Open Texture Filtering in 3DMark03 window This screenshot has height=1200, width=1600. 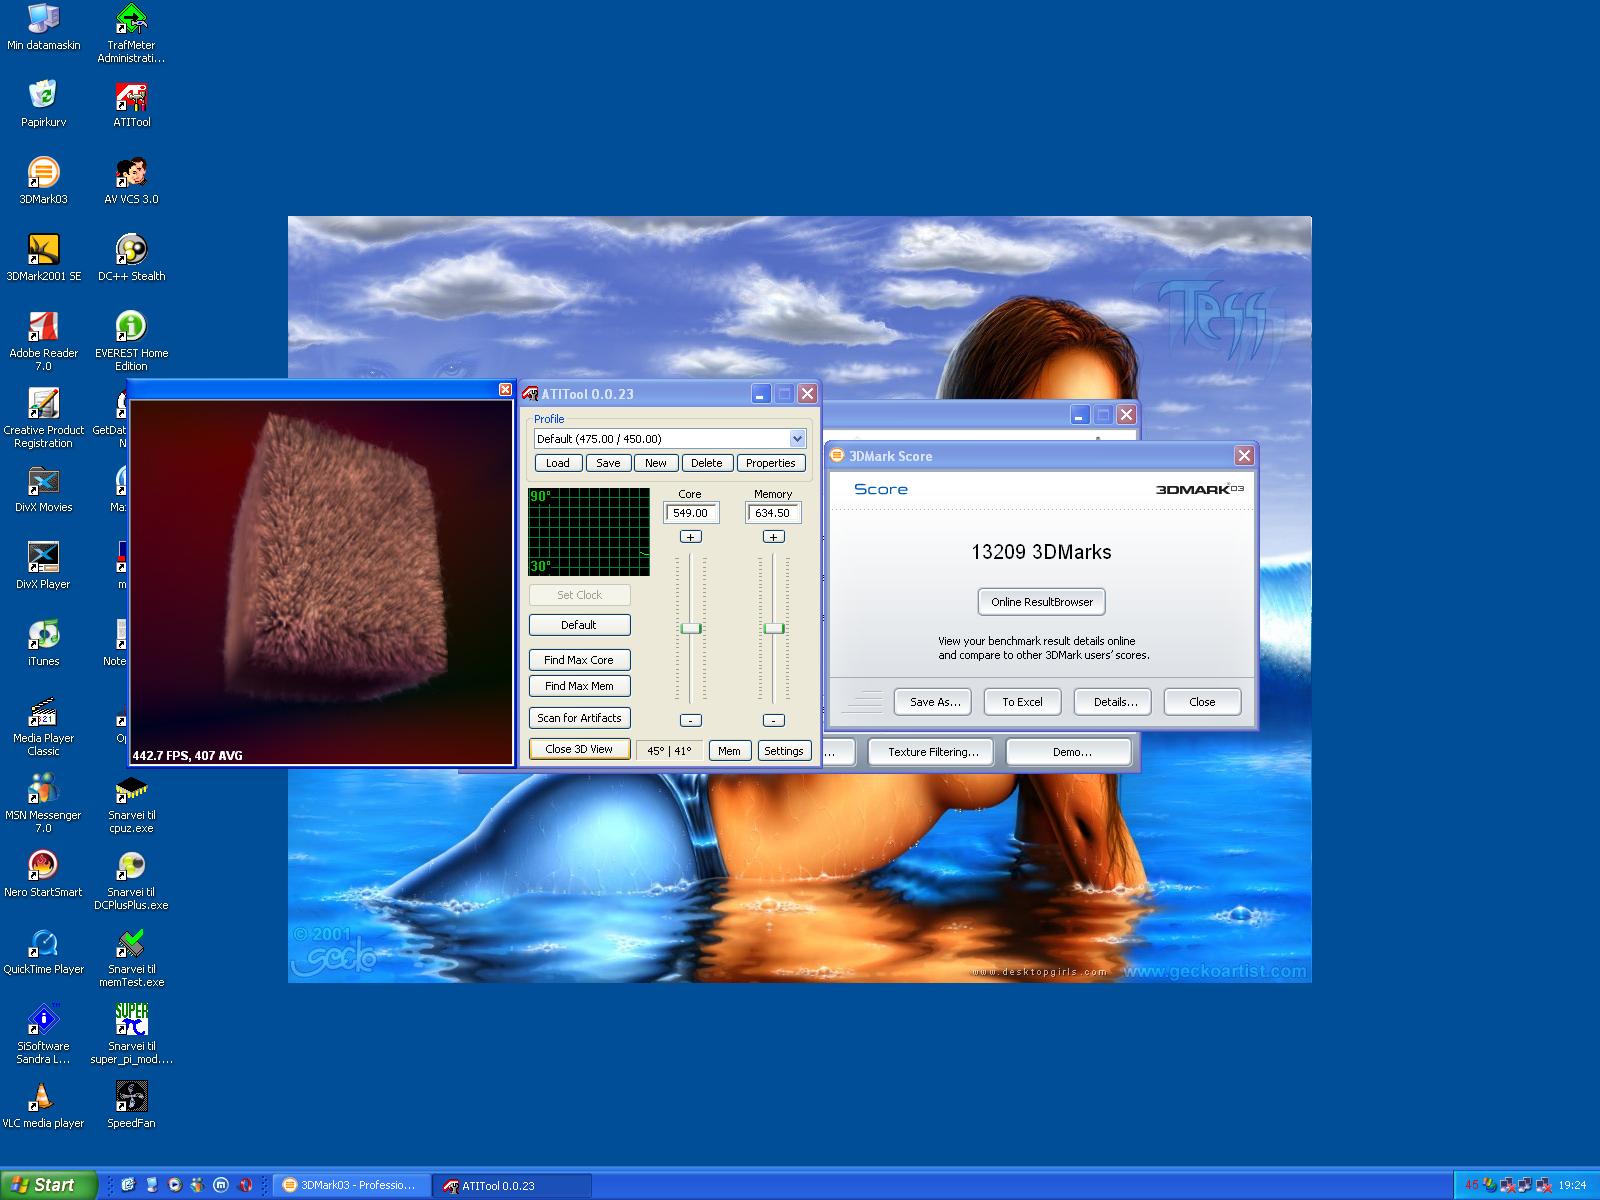tap(932, 752)
